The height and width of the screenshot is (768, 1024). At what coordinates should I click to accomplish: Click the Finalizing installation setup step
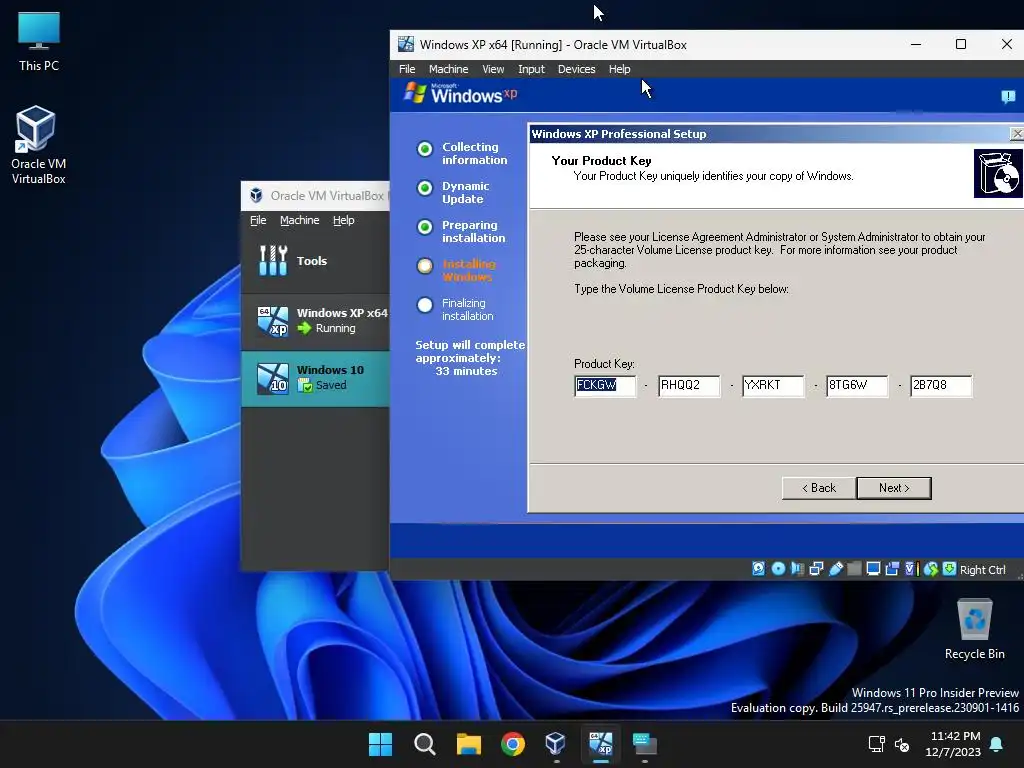pyautogui.click(x=455, y=310)
